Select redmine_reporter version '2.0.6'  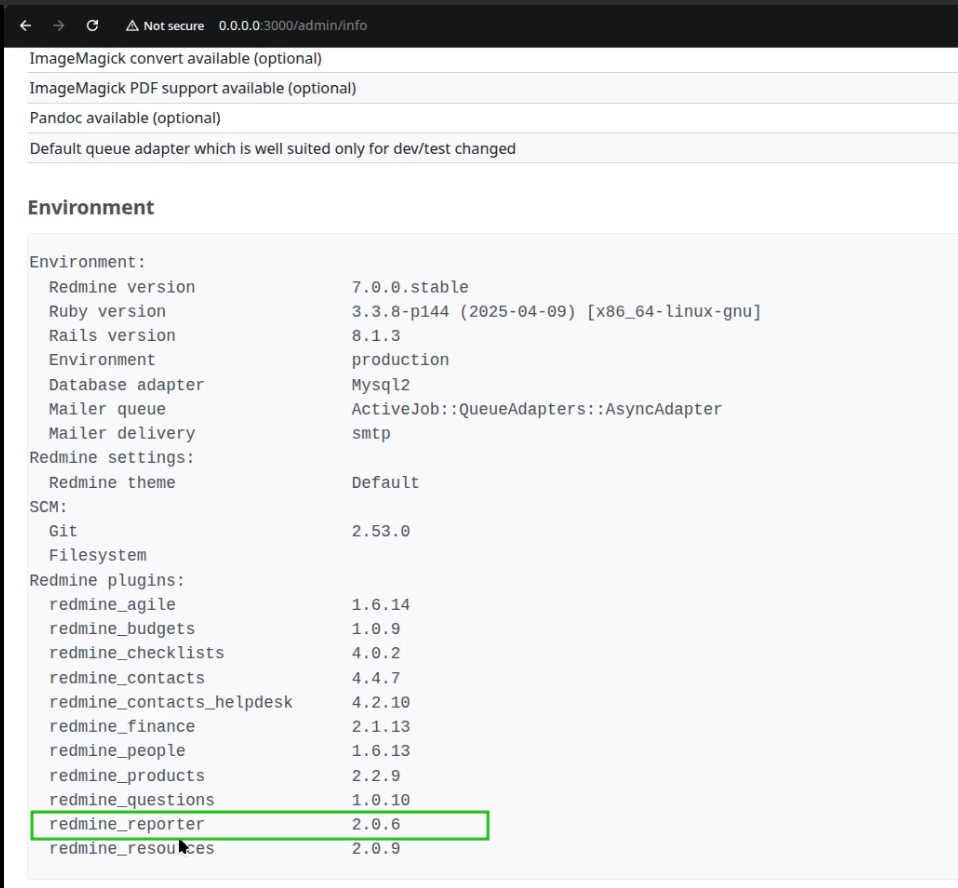[376, 824]
